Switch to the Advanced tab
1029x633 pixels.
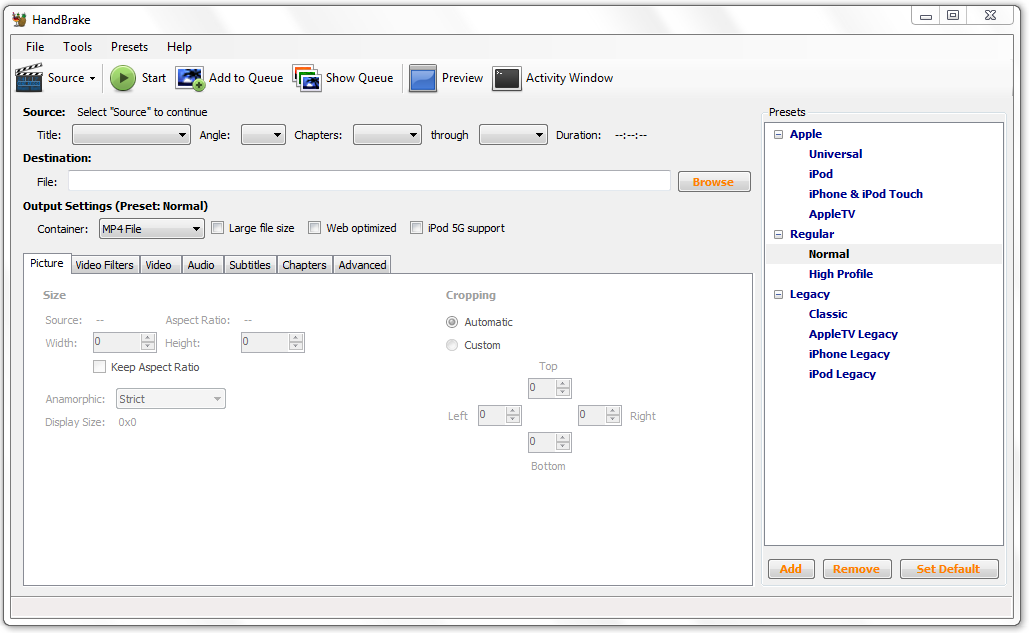click(x=362, y=265)
